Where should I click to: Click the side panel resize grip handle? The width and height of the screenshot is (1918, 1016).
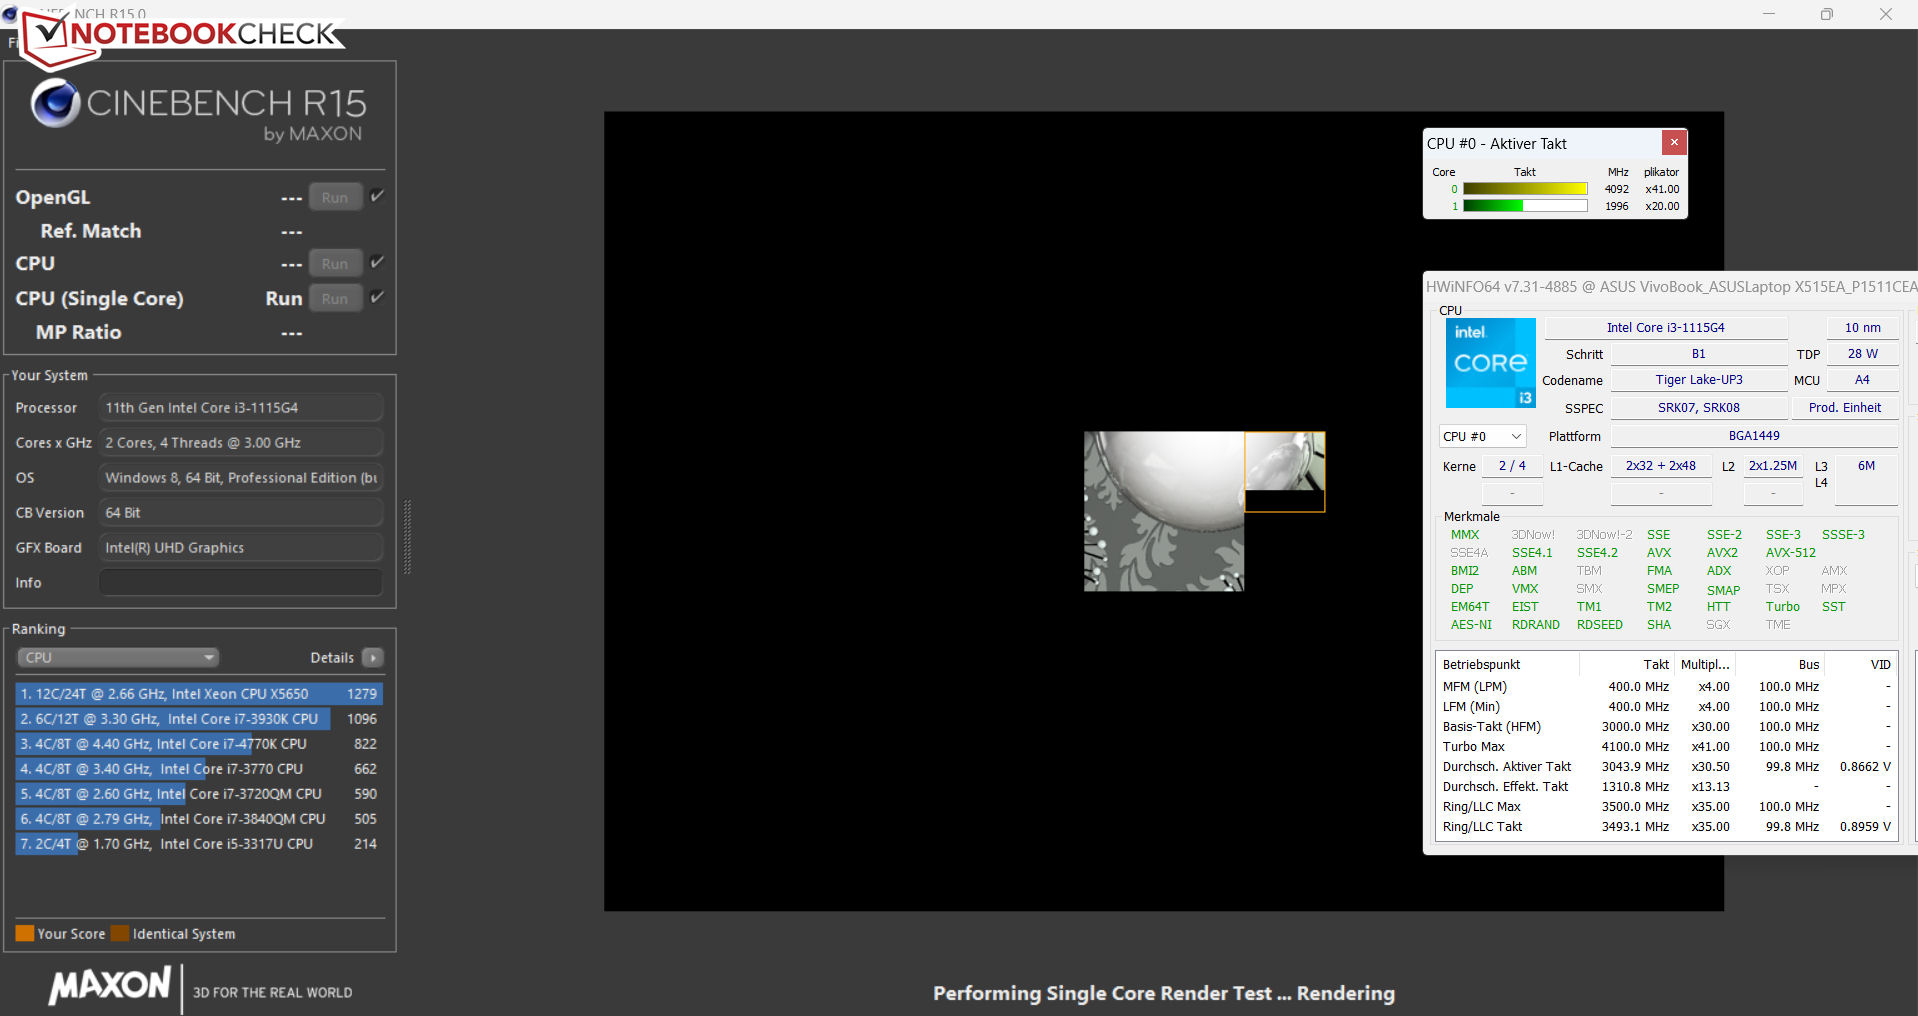pos(407,537)
